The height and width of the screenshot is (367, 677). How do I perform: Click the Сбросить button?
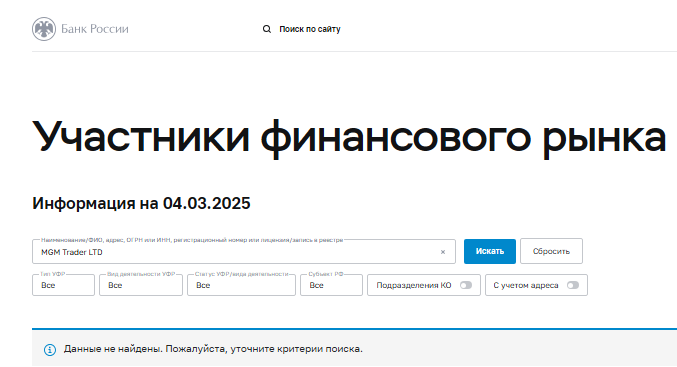551,251
